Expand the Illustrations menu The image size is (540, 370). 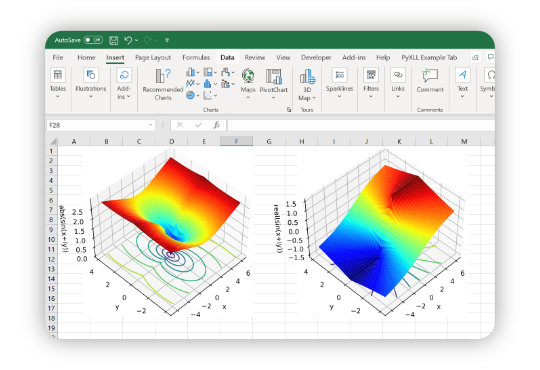[x=91, y=84]
